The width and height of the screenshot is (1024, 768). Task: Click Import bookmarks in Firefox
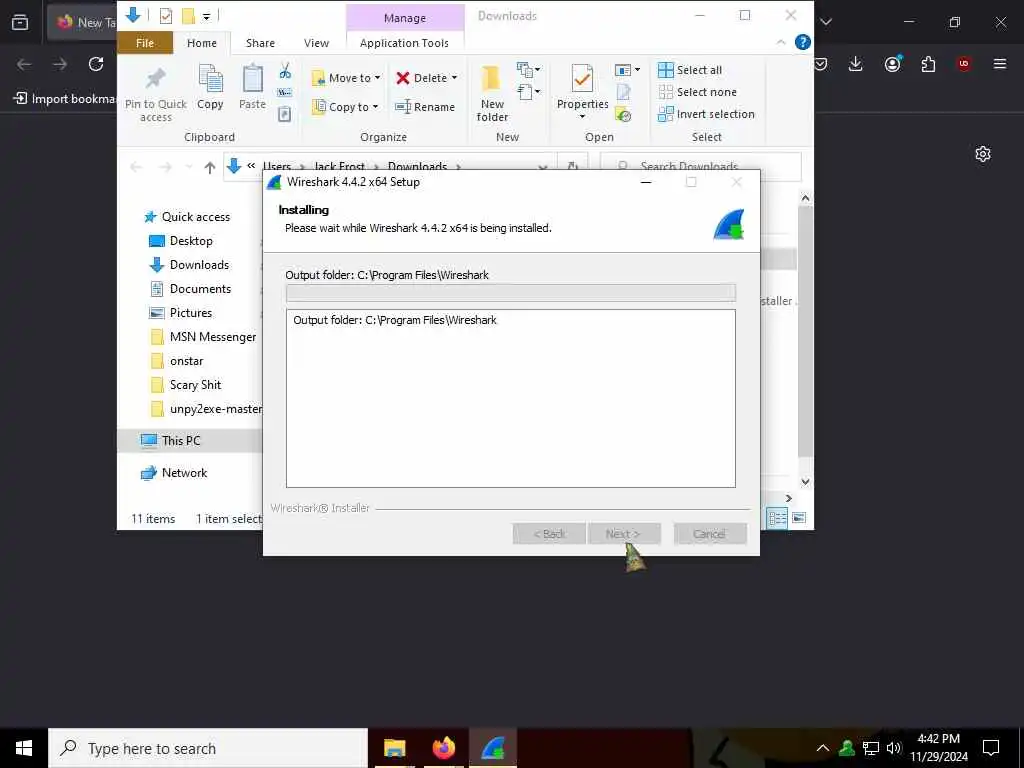click(64, 99)
